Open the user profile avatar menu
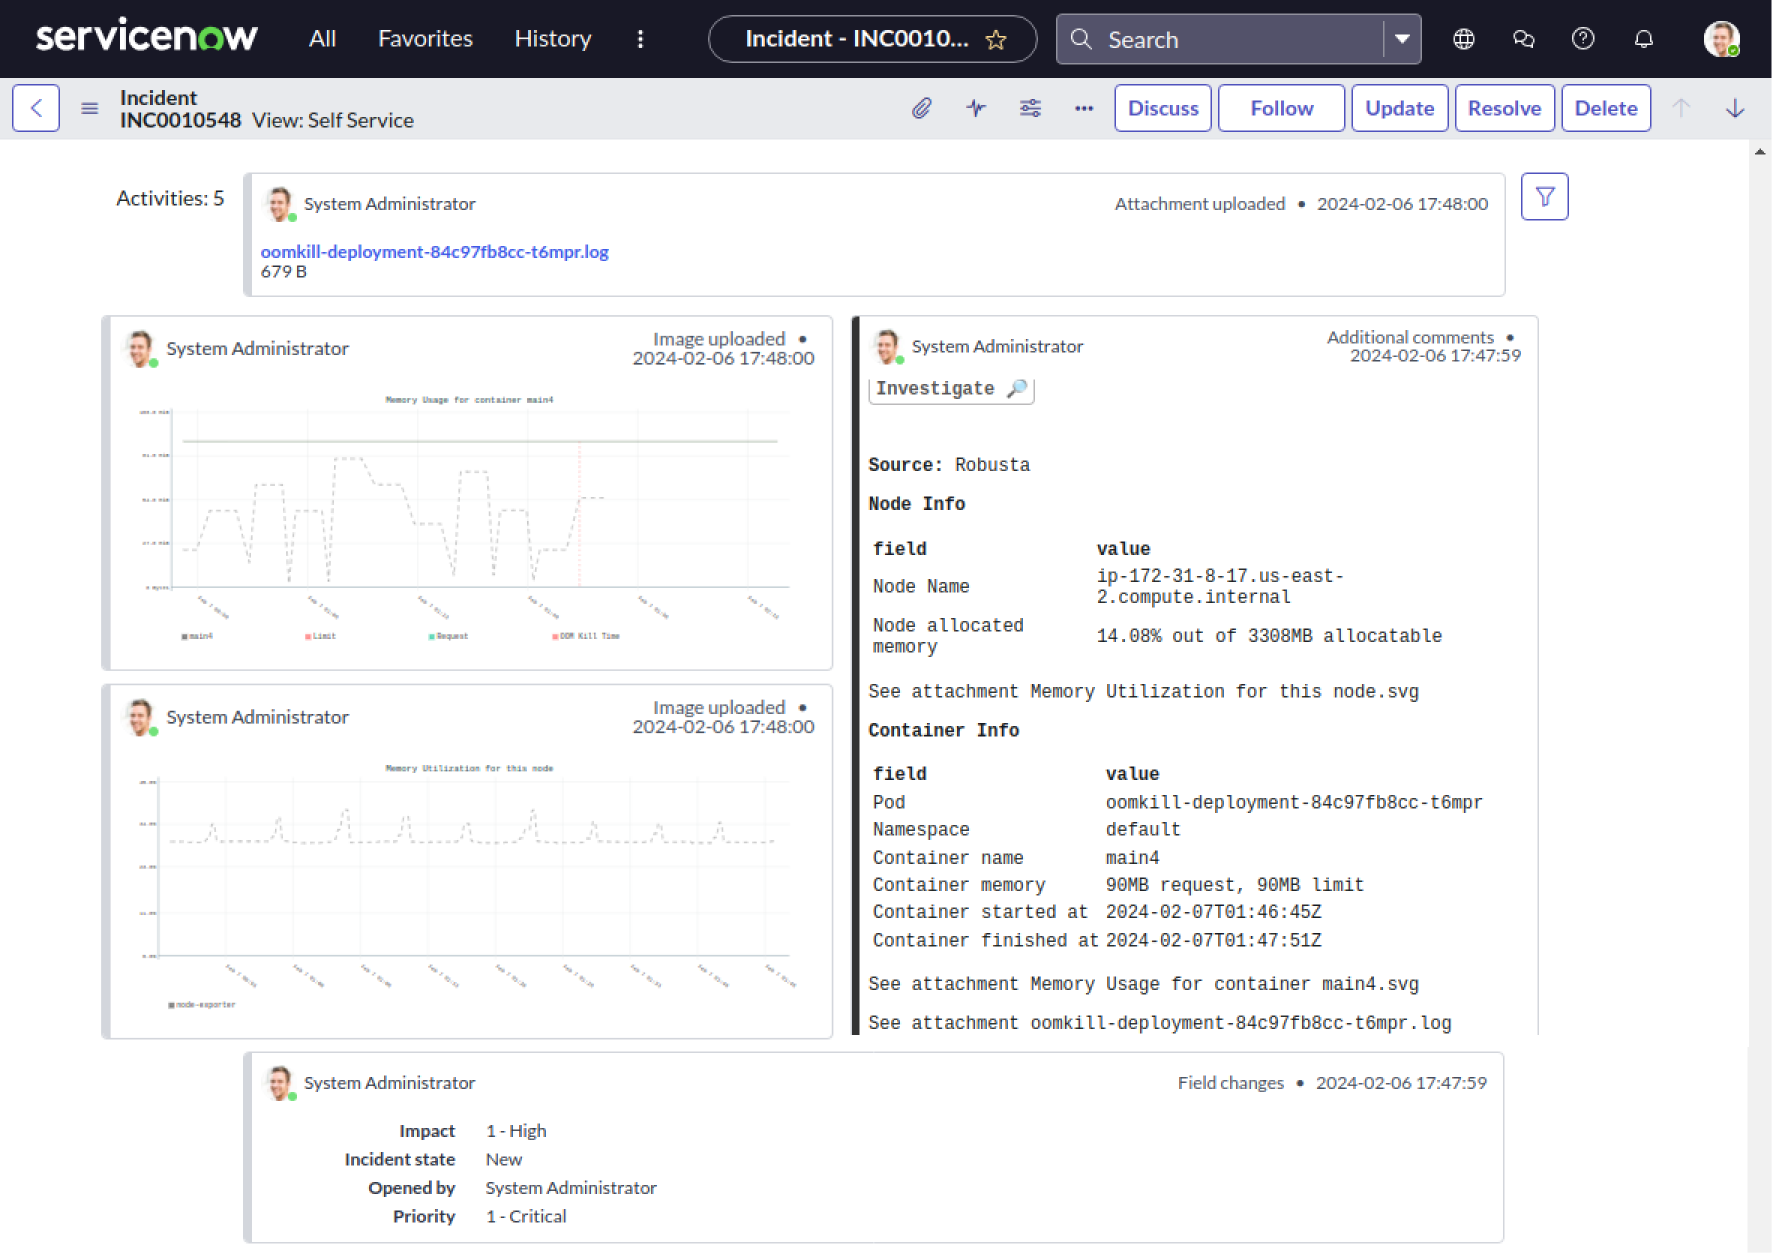The height and width of the screenshot is (1253, 1772). tap(1720, 39)
